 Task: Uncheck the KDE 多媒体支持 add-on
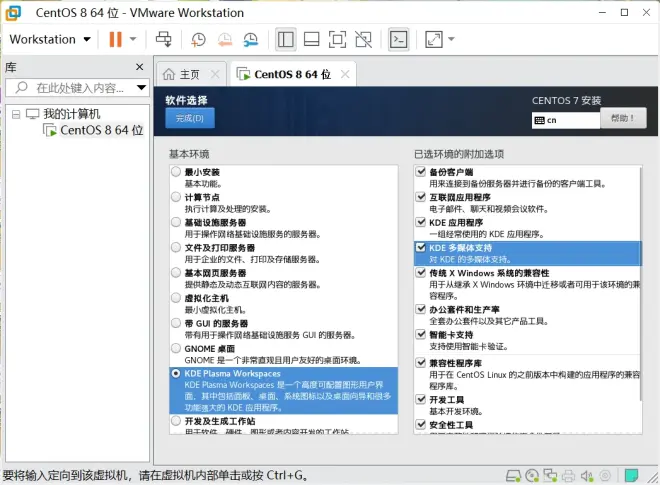(420, 247)
